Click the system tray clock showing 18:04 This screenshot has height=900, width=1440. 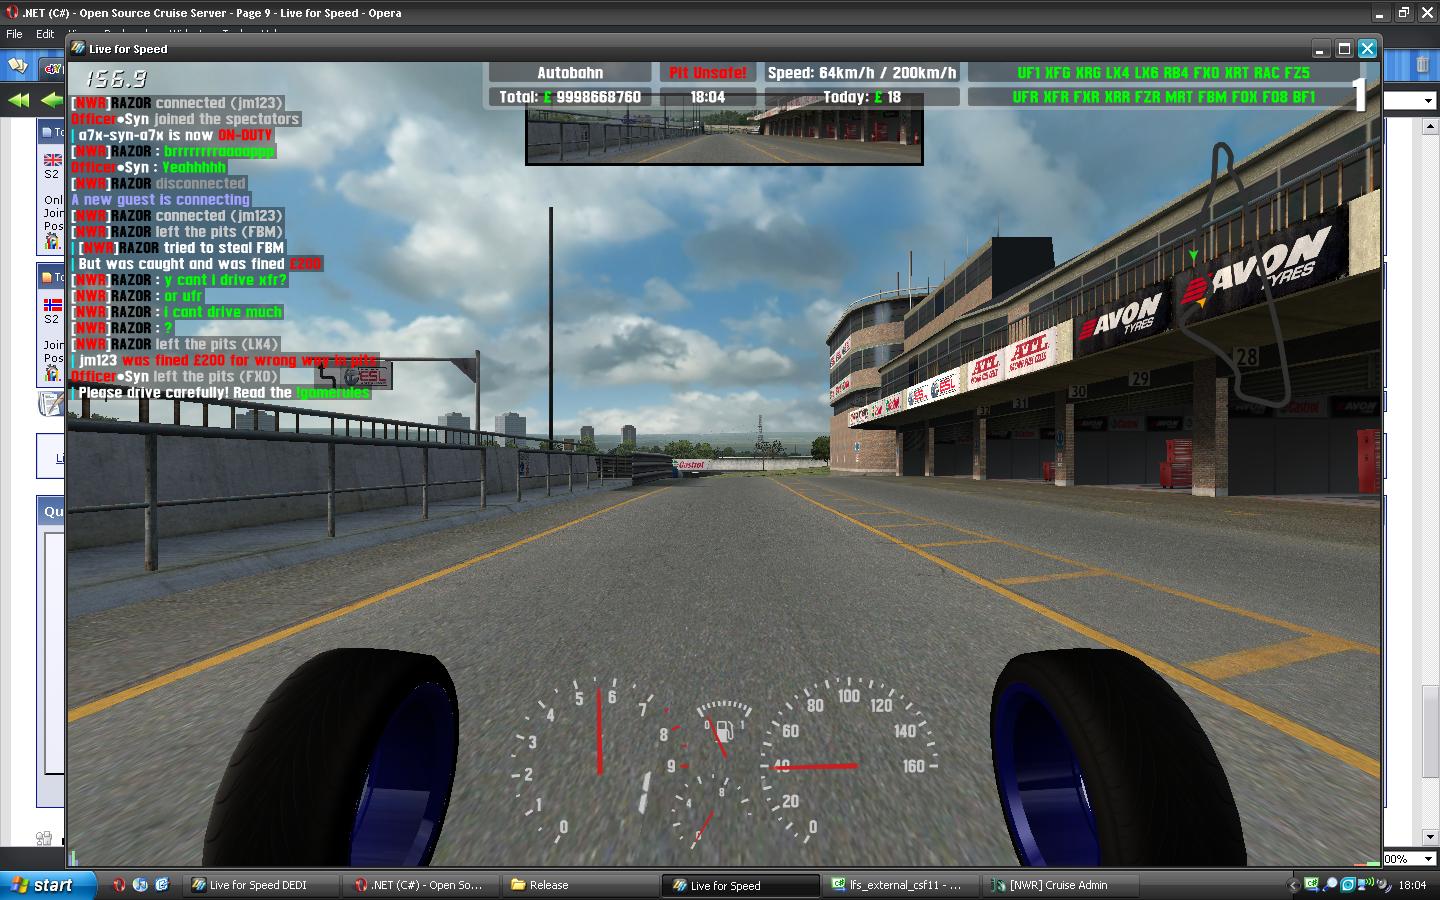click(1413, 885)
